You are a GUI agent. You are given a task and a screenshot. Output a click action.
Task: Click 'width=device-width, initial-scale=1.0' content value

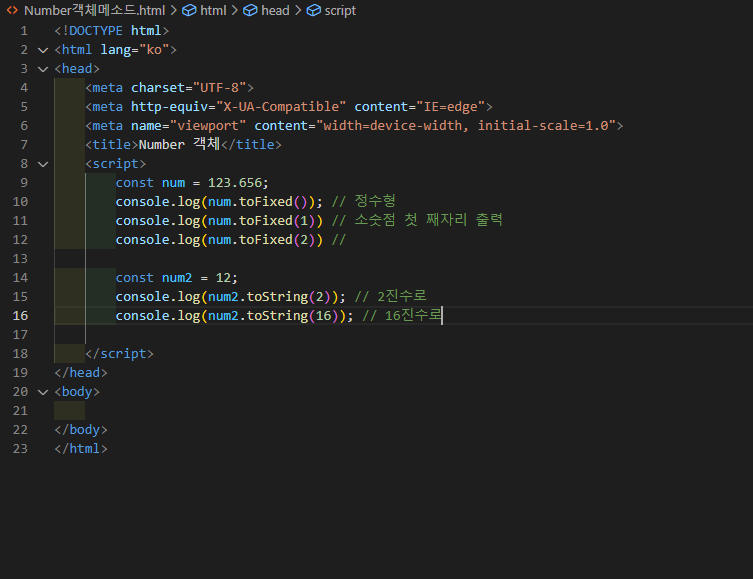tap(466, 126)
